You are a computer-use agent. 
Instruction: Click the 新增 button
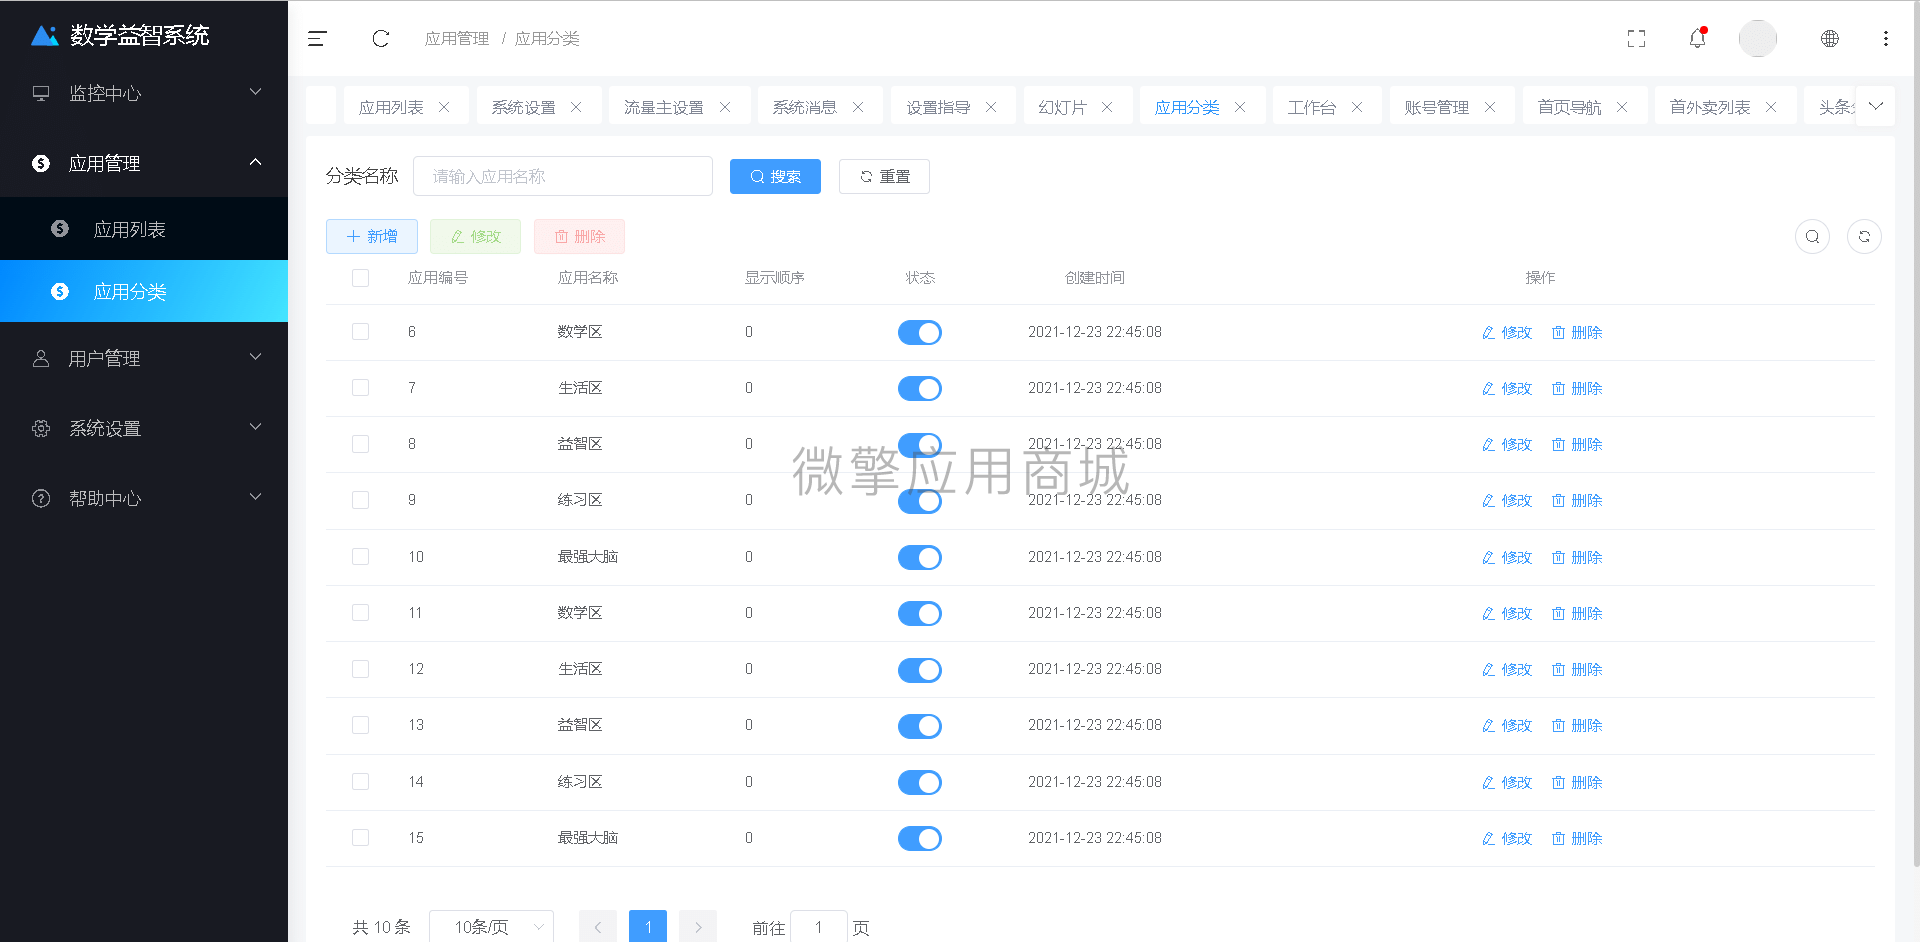tap(372, 236)
